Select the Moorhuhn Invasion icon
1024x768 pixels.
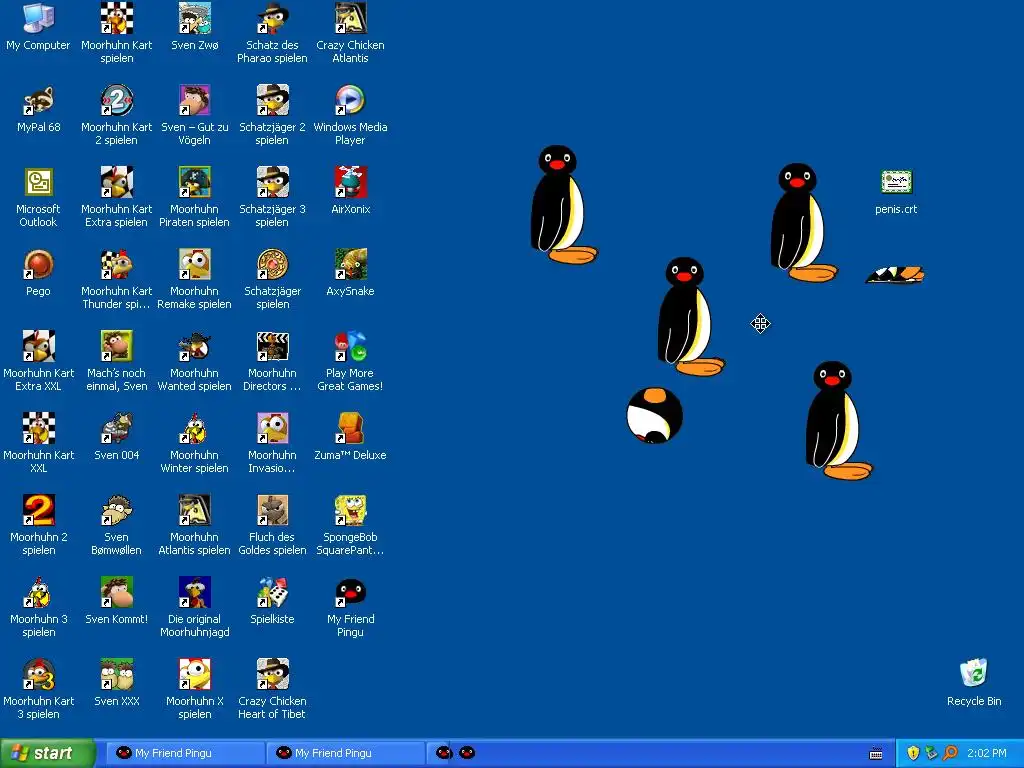(272, 428)
